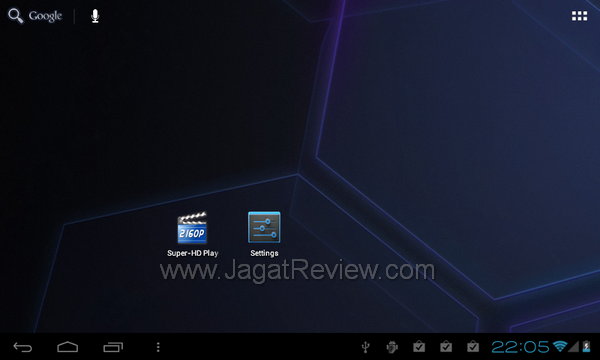Tap the Back navigation button
The image size is (600, 360).
pos(23,347)
